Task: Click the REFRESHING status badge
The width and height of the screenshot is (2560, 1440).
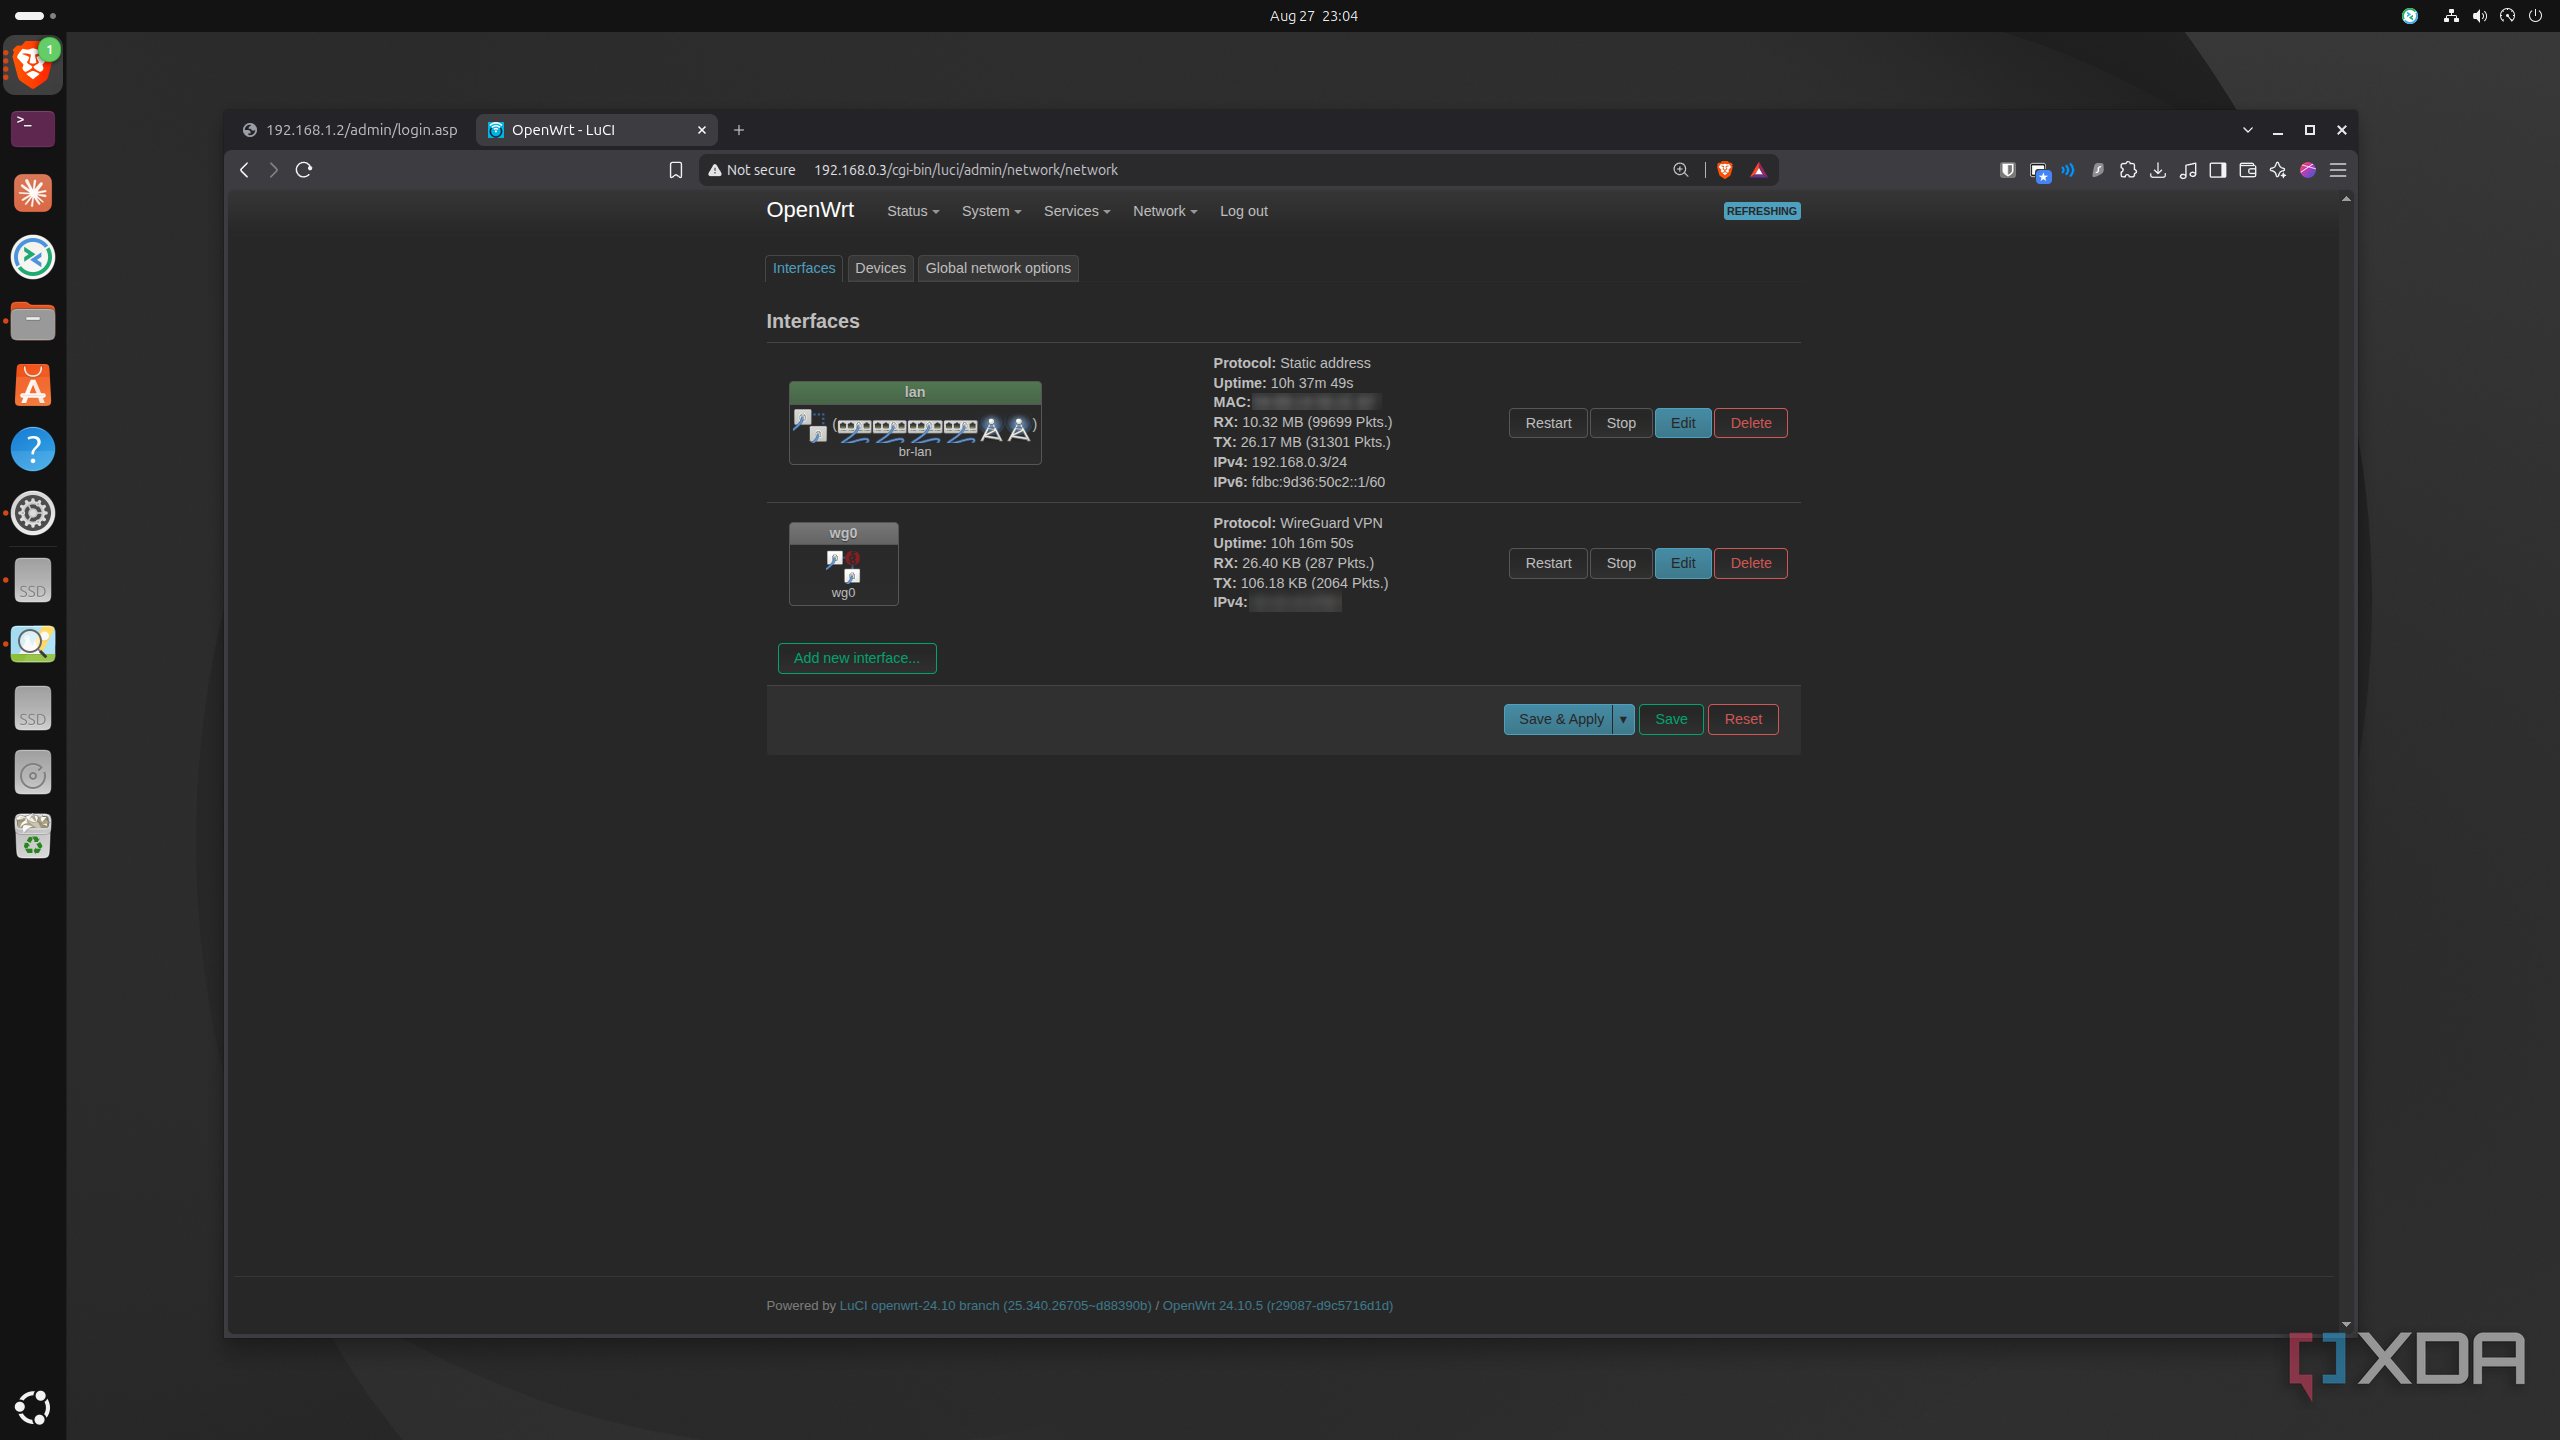Action: pyautogui.click(x=1762, y=211)
